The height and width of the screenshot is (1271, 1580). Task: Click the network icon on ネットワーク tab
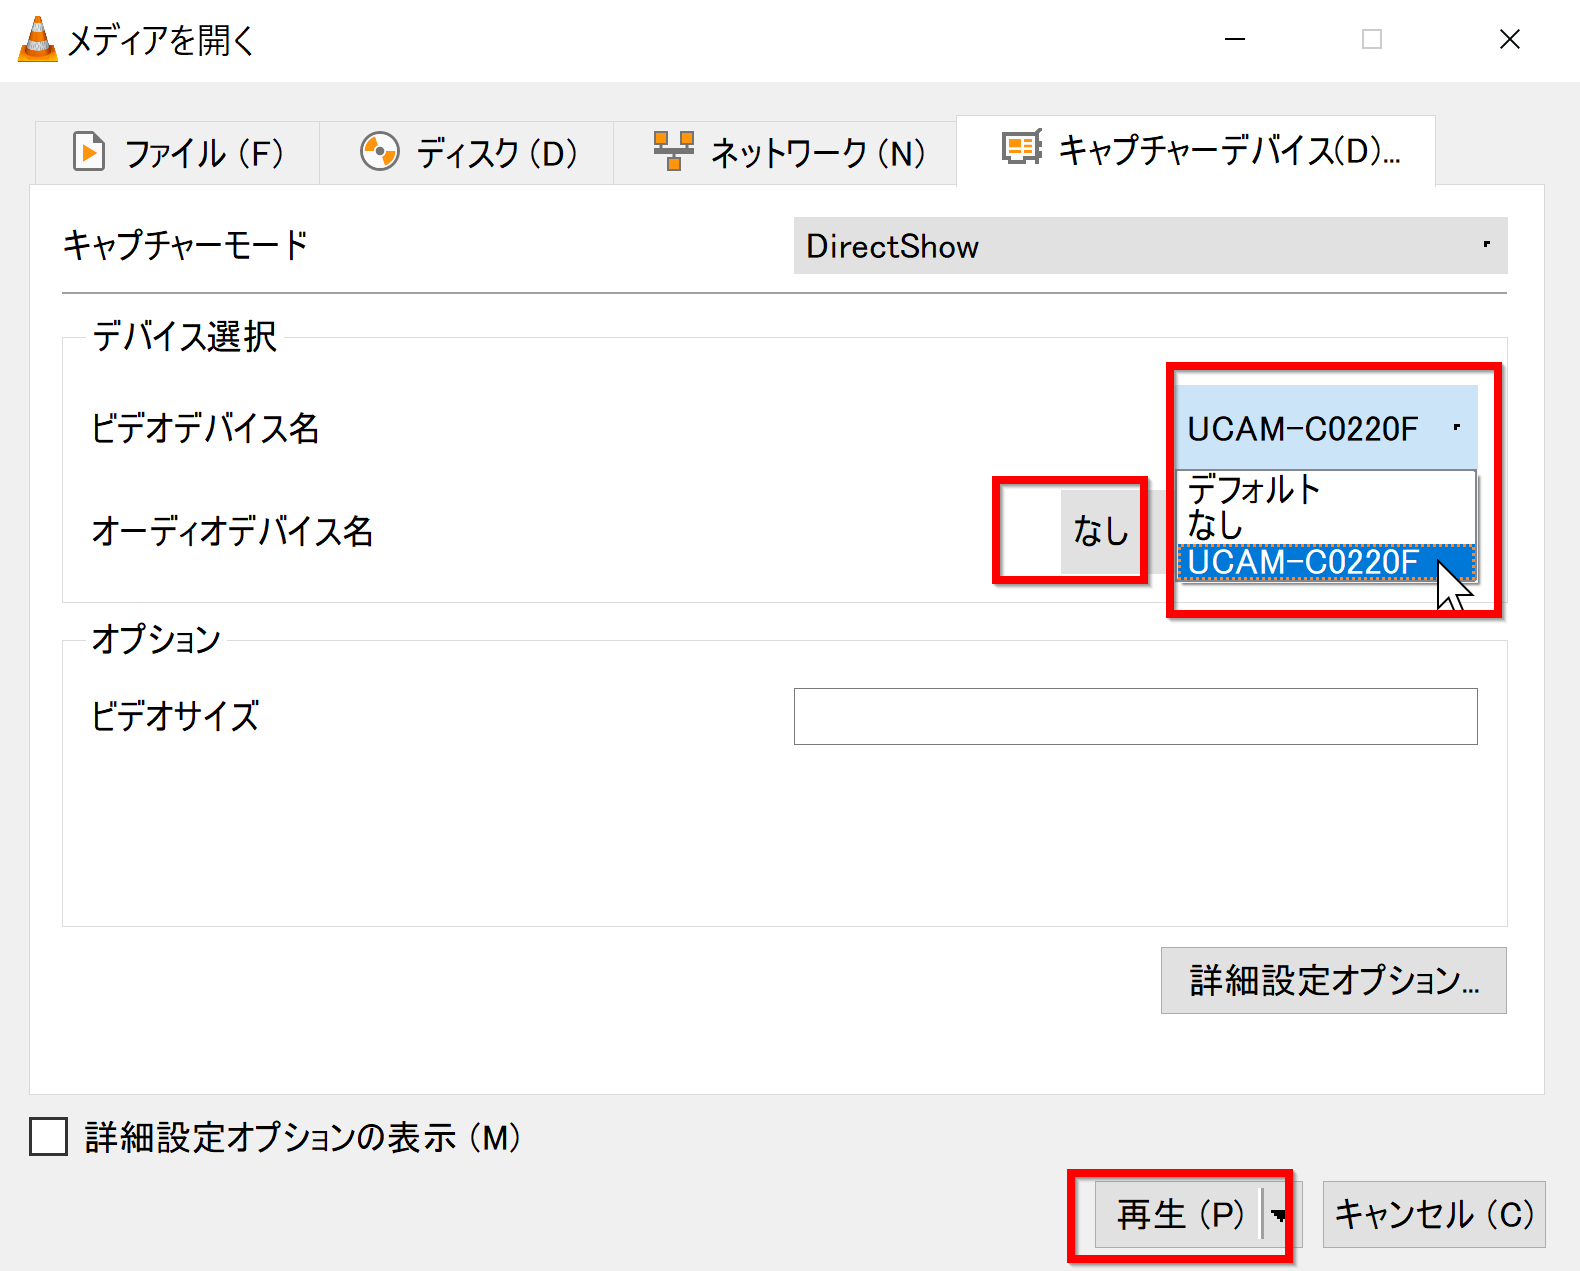click(673, 151)
